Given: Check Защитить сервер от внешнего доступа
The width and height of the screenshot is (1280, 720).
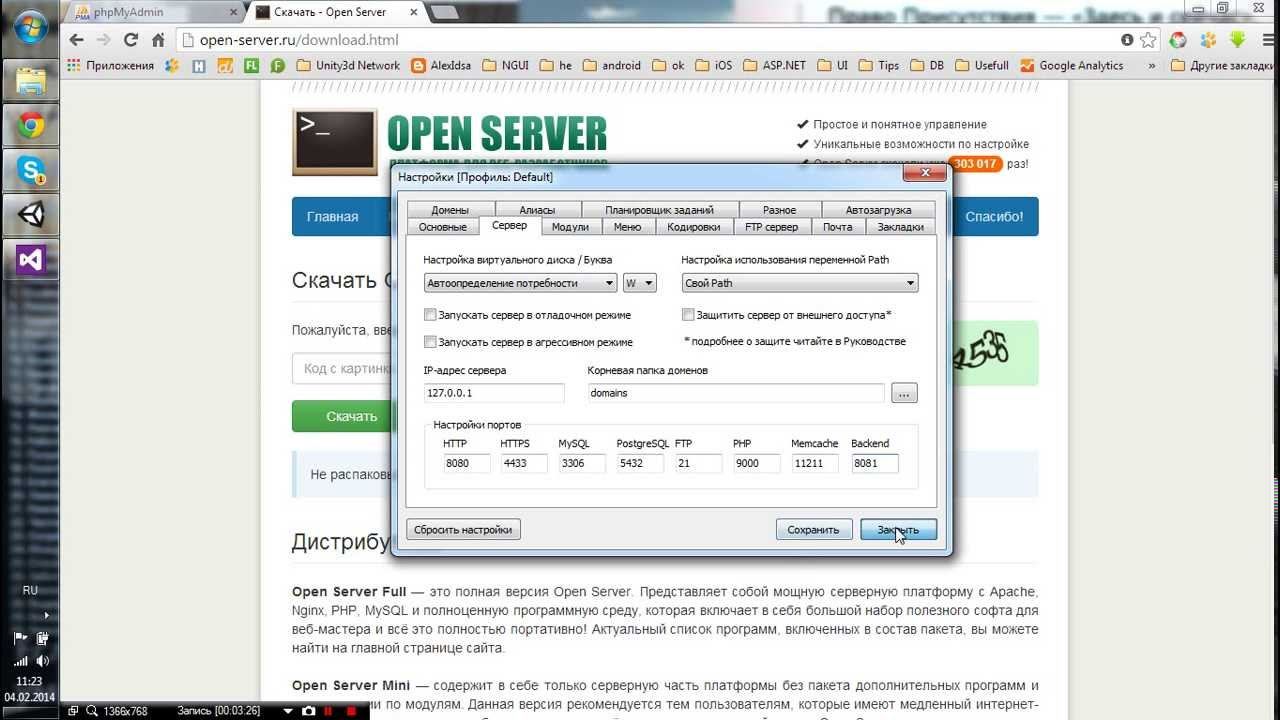Looking at the screenshot, I should click(x=688, y=315).
